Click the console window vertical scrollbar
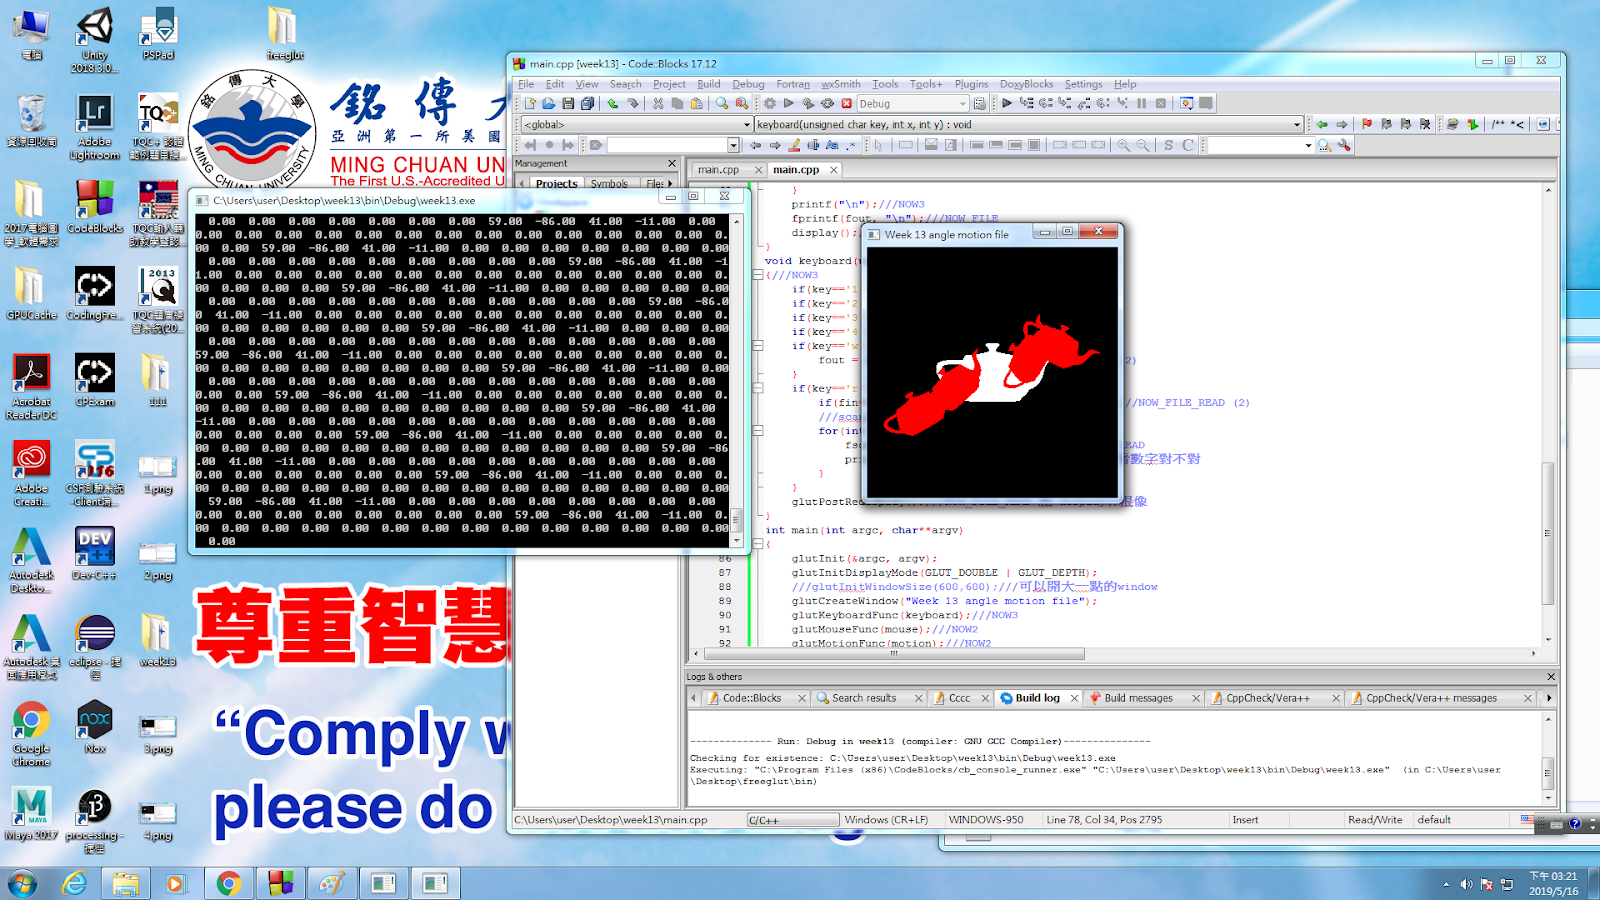 (736, 519)
